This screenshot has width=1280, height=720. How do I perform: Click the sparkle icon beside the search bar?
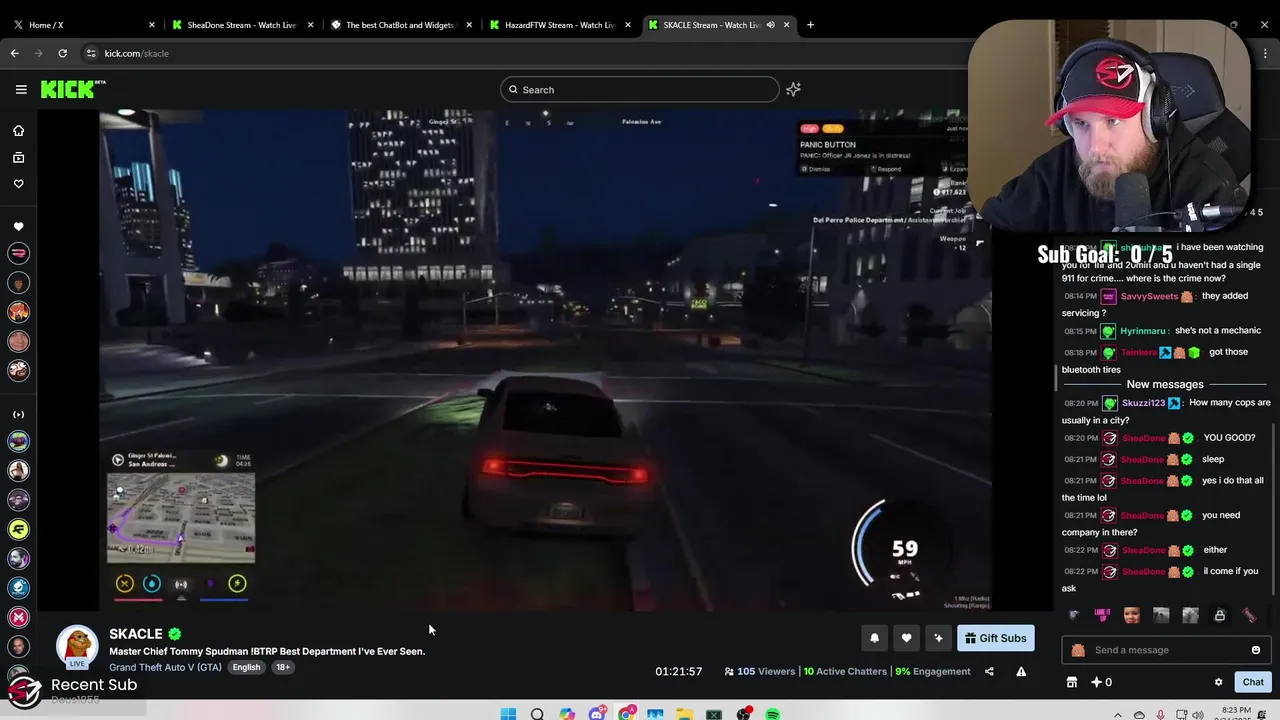pyautogui.click(x=793, y=90)
